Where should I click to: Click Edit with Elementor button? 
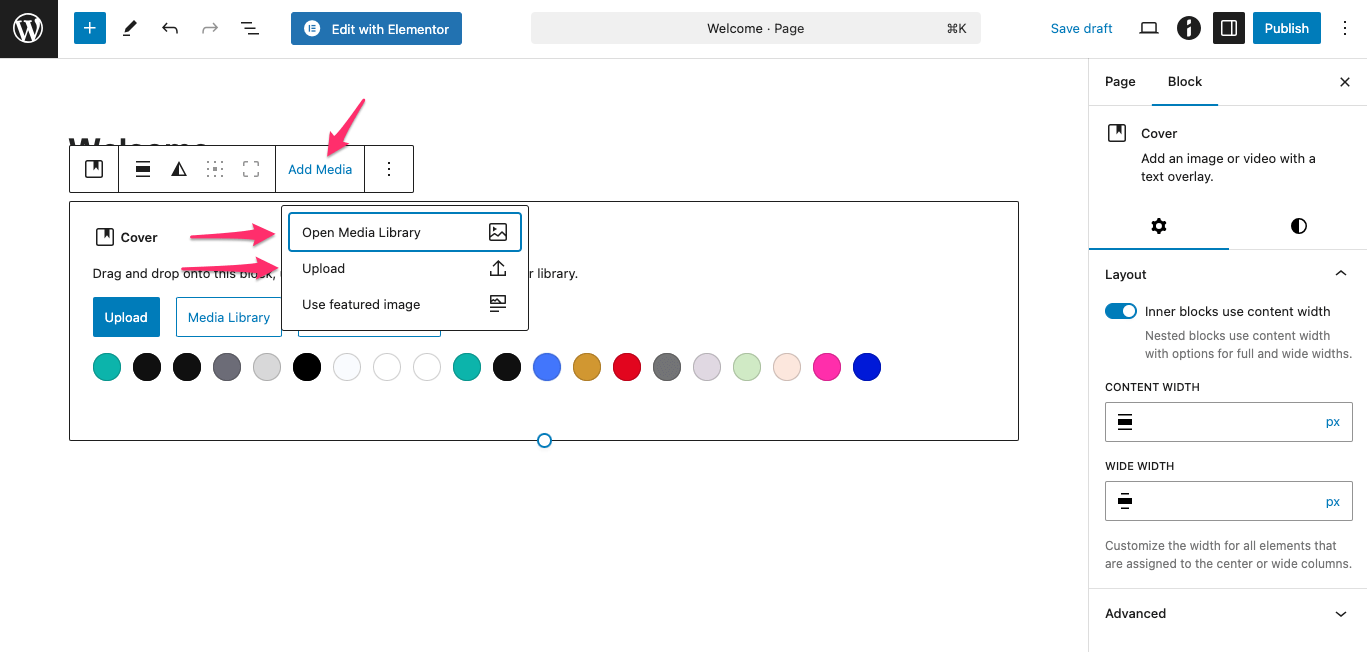tap(376, 29)
